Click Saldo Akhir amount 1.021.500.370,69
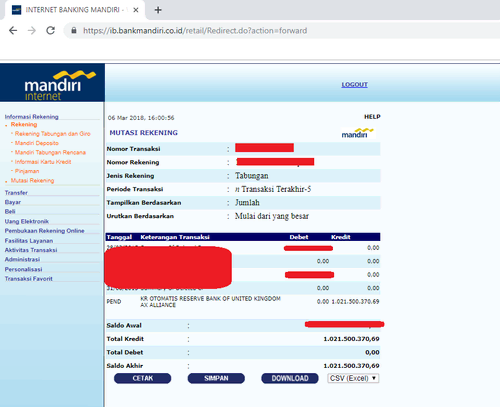Image resolution: width=500 pixels, height=407 pixels. click(351, 366)
